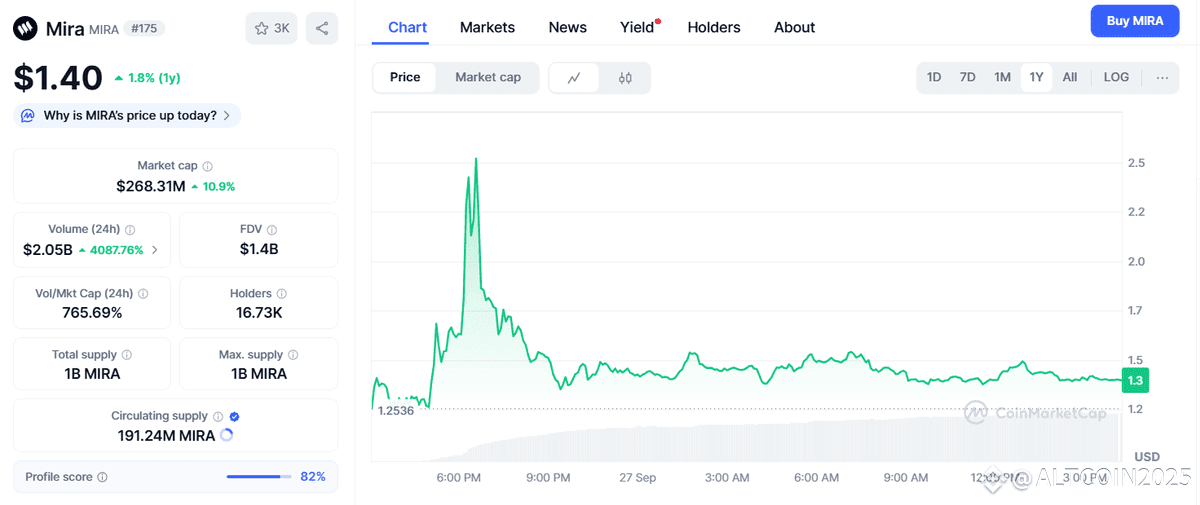
Task: Toggle chart to Price view
Action: point(405,78)
